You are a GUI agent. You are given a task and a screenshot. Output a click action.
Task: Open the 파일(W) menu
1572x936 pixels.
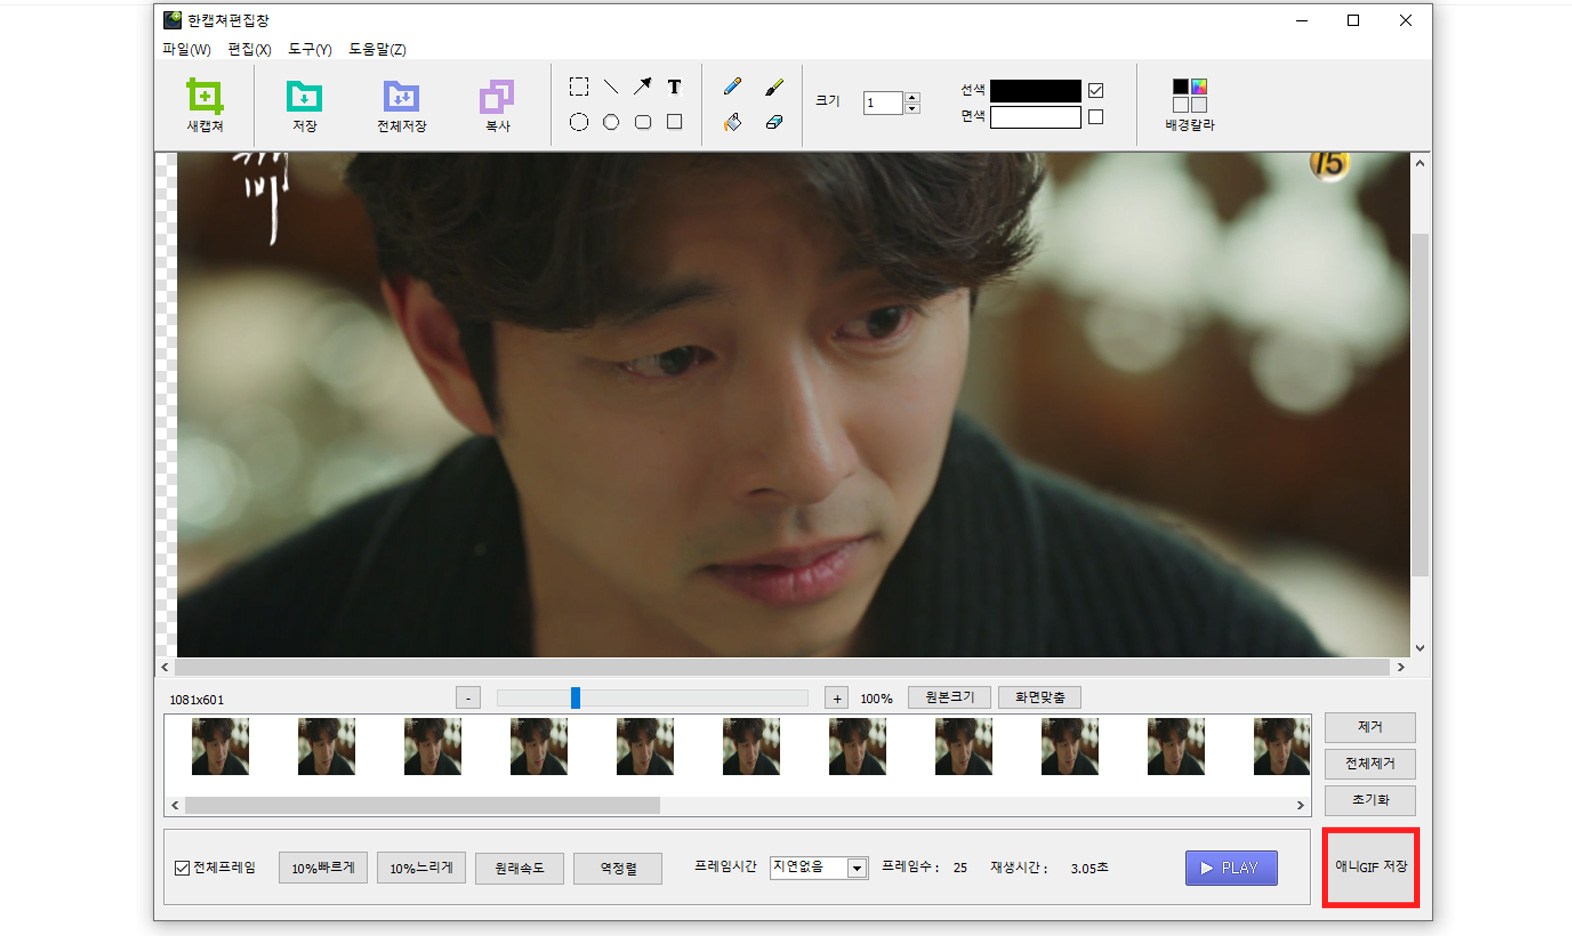pos(186,49)
